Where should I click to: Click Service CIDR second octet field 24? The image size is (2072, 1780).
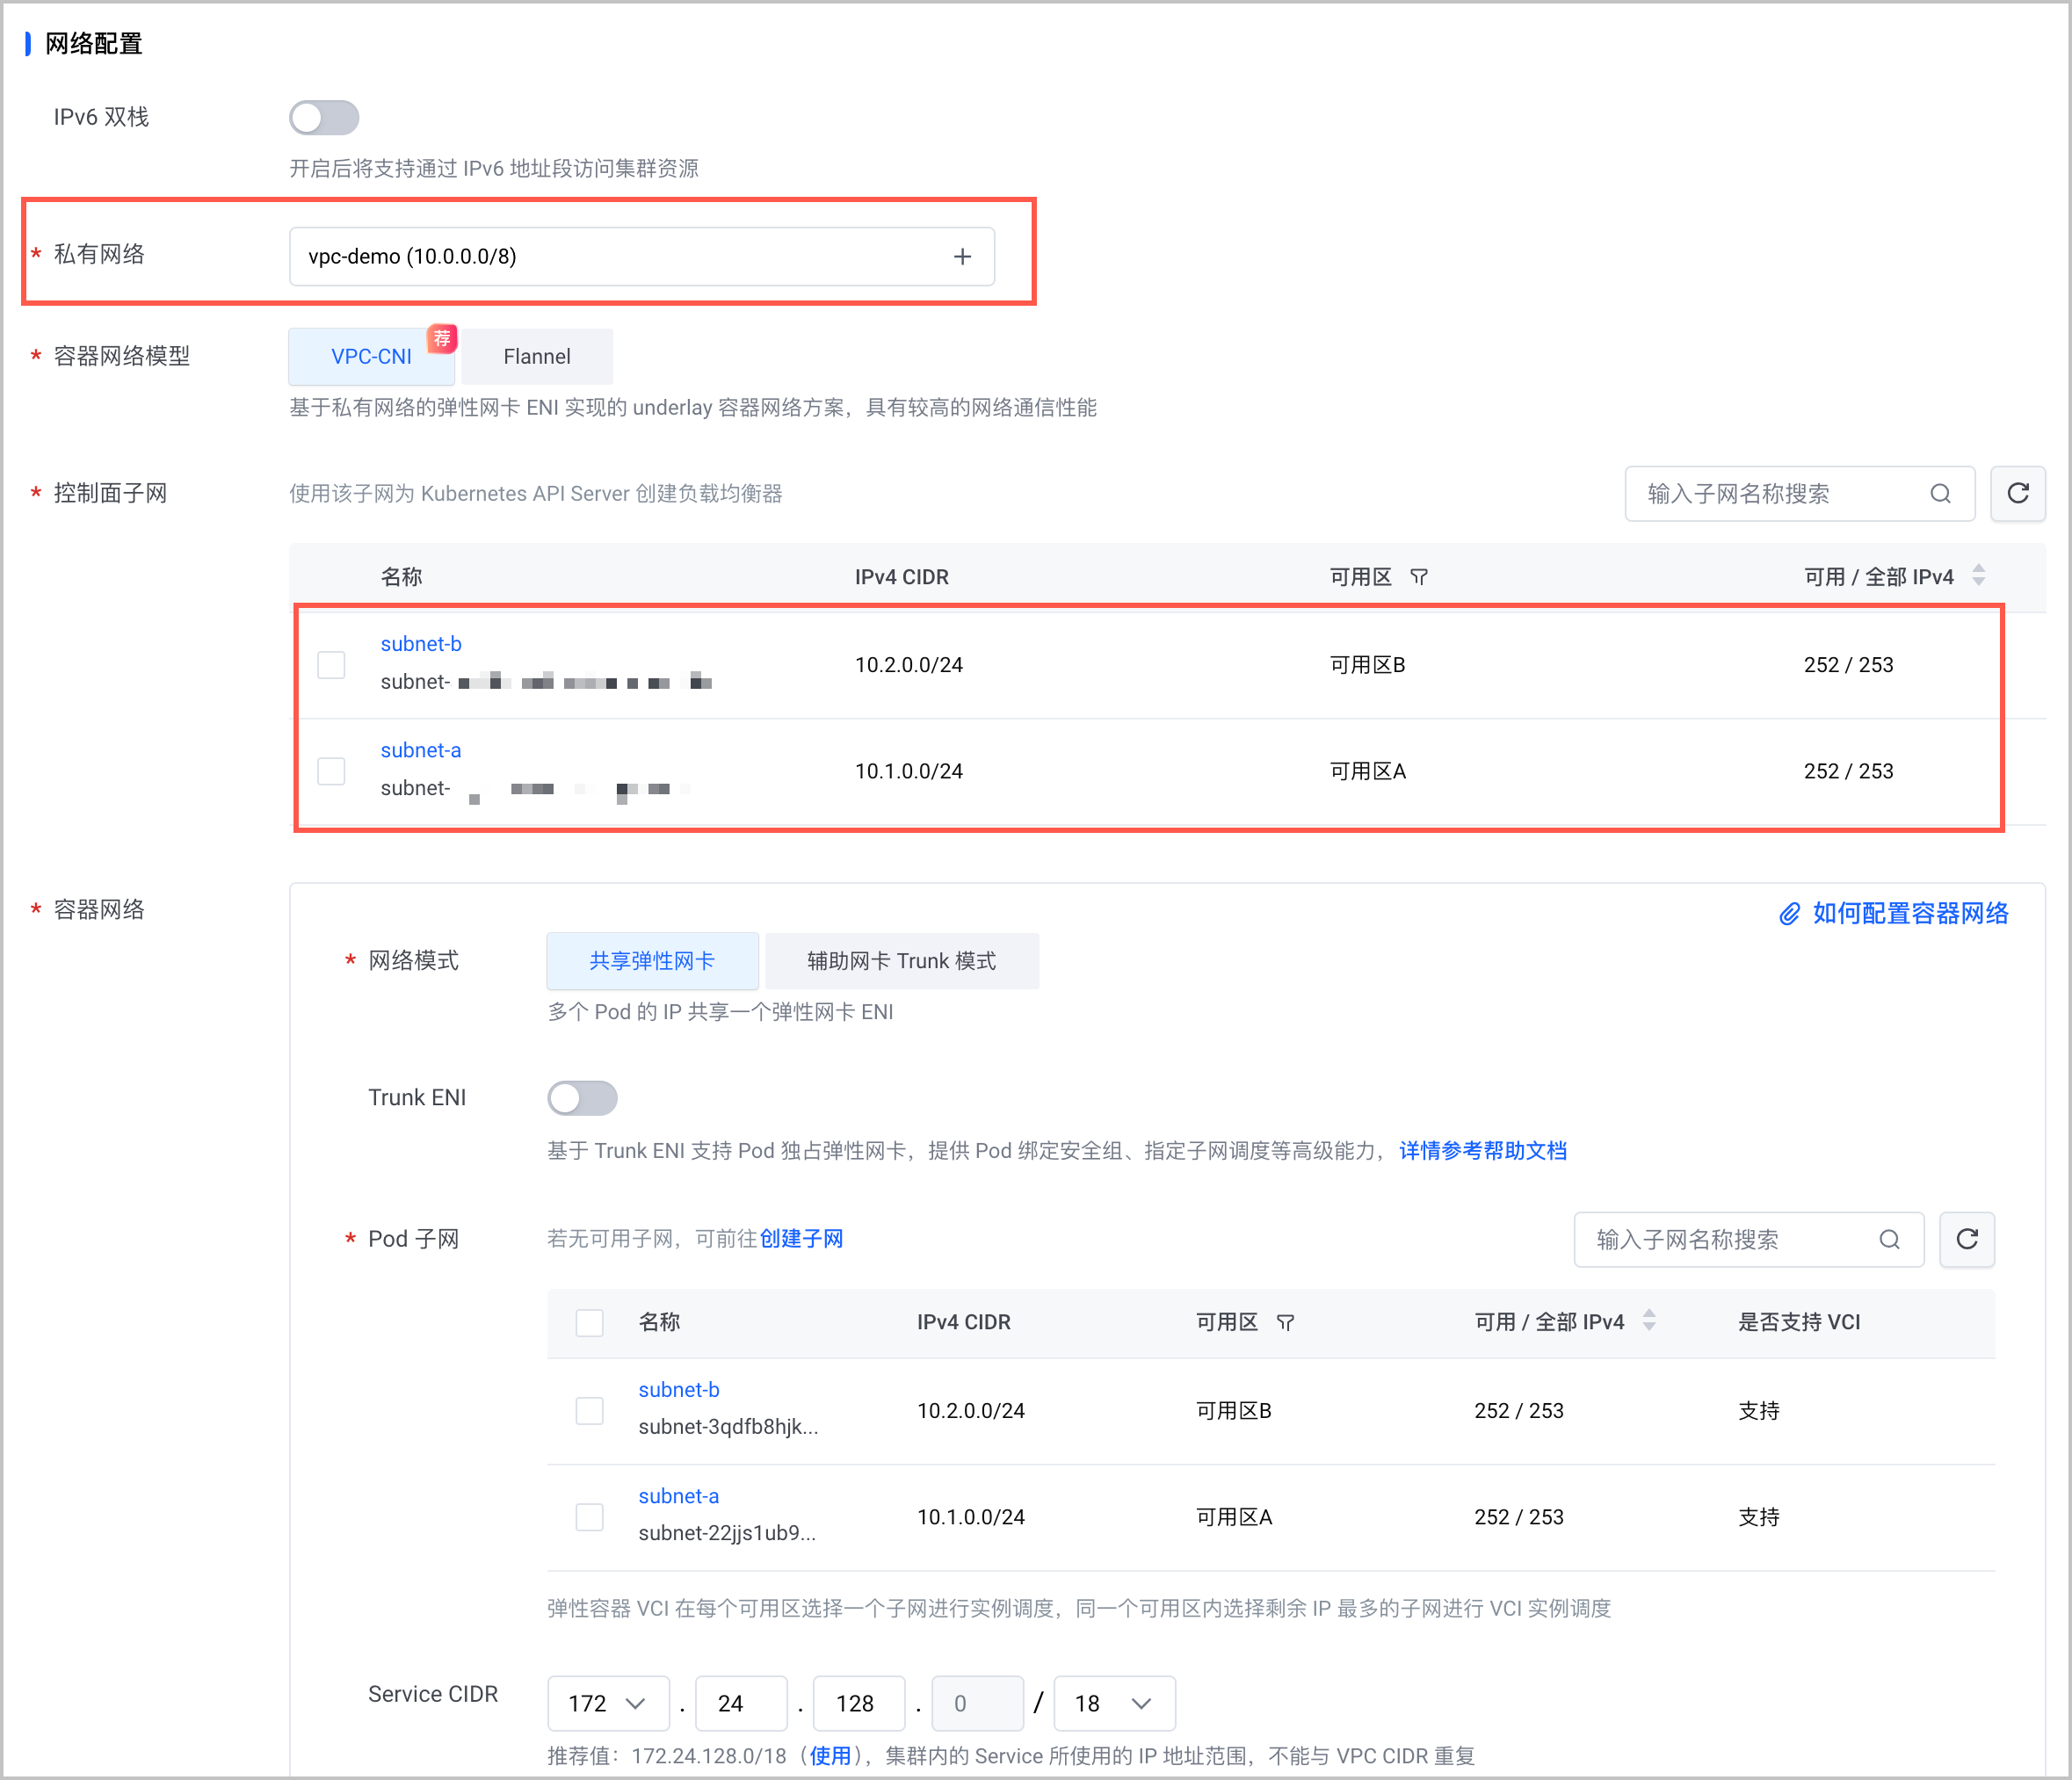pyautogui.click(x=741, y=1703)
